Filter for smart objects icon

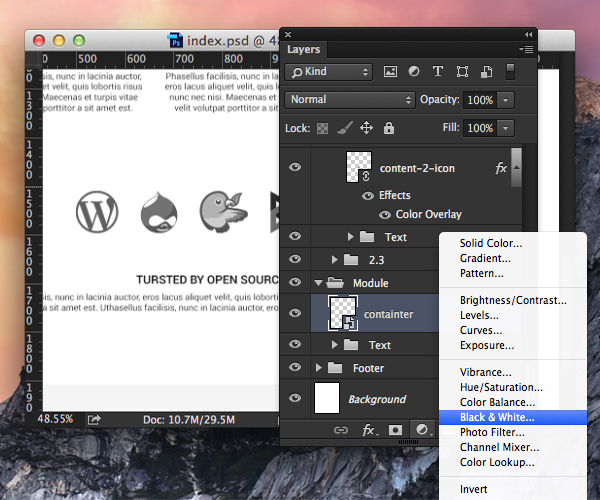point(486,72)
